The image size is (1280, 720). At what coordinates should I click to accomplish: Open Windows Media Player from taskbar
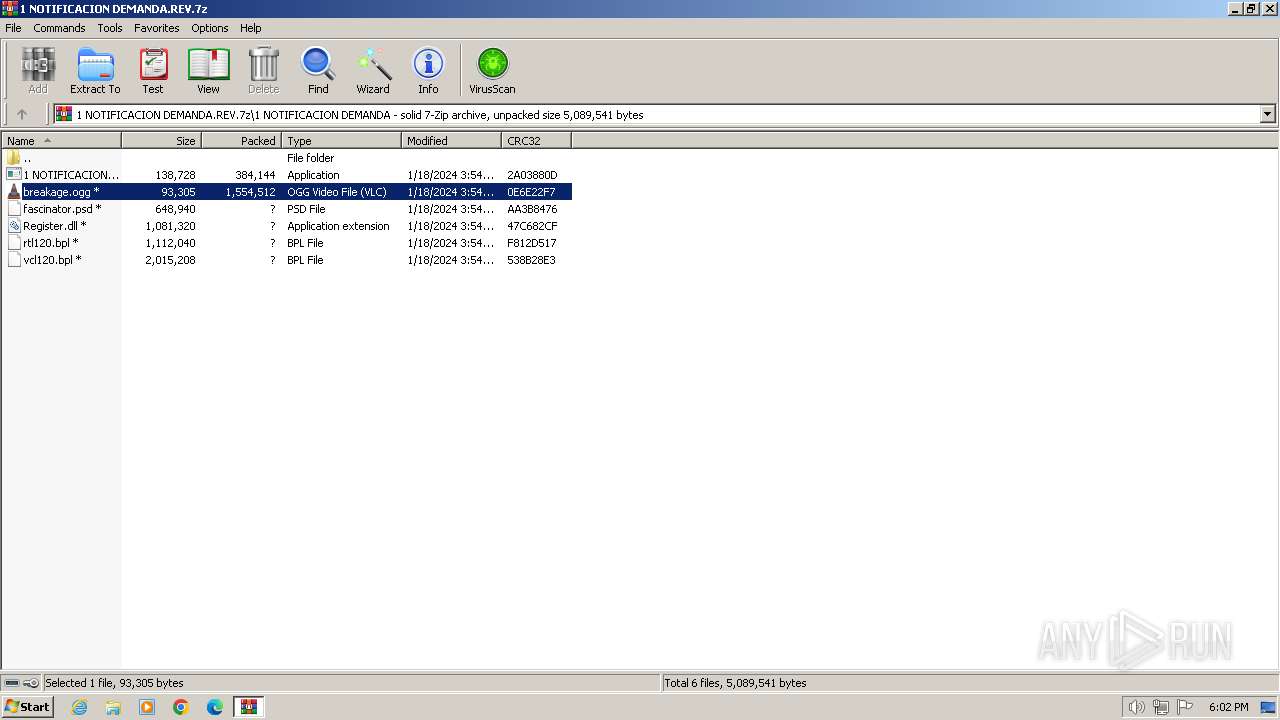click(147, 707)
